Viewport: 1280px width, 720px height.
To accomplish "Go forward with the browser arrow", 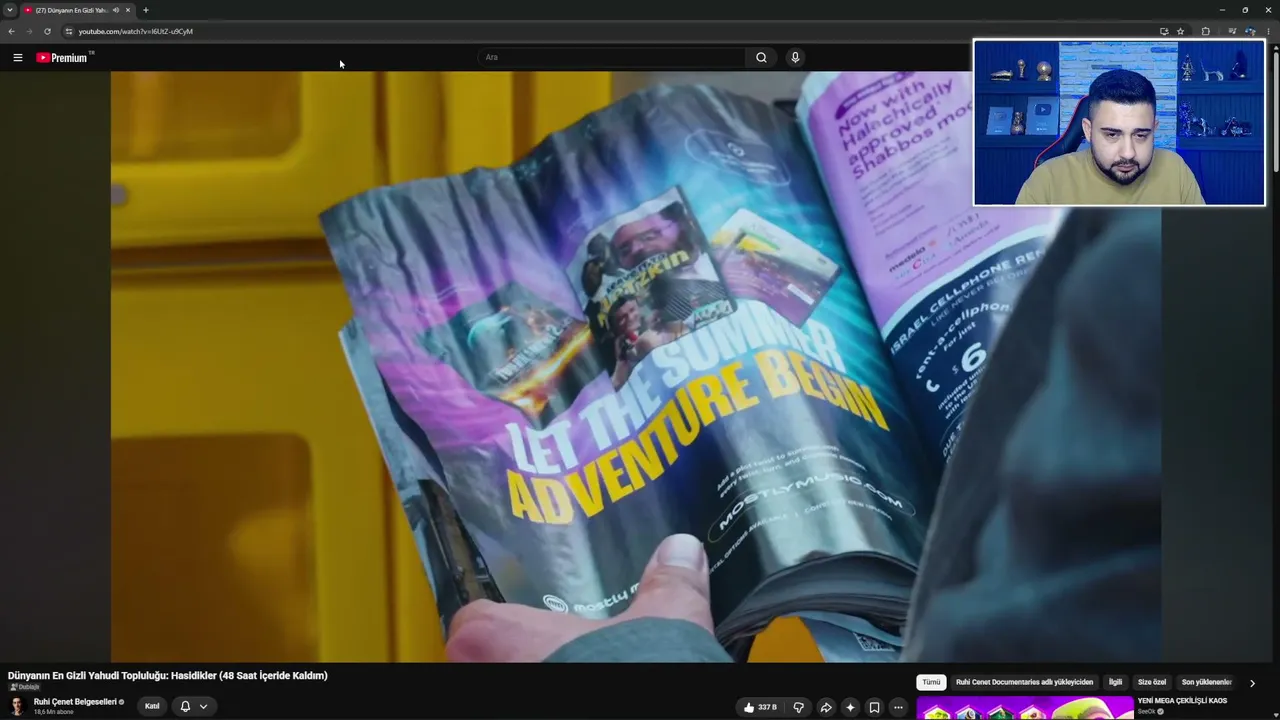I will [29, 31].
